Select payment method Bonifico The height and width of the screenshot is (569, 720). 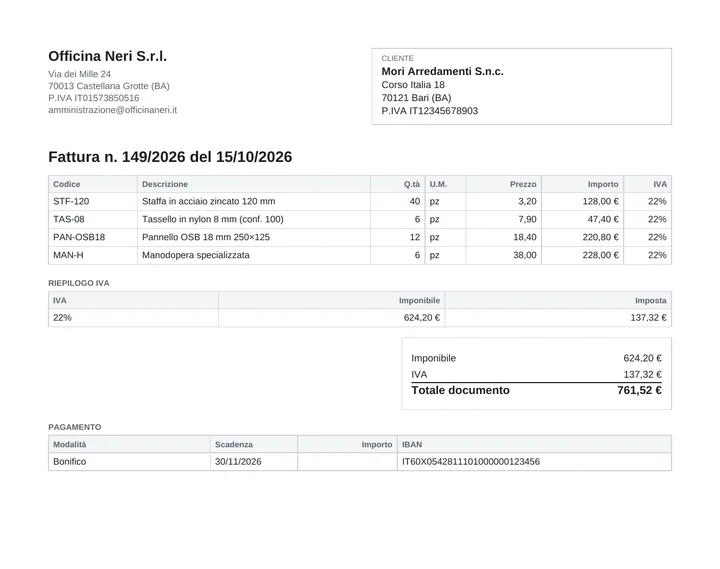(69, 462)
